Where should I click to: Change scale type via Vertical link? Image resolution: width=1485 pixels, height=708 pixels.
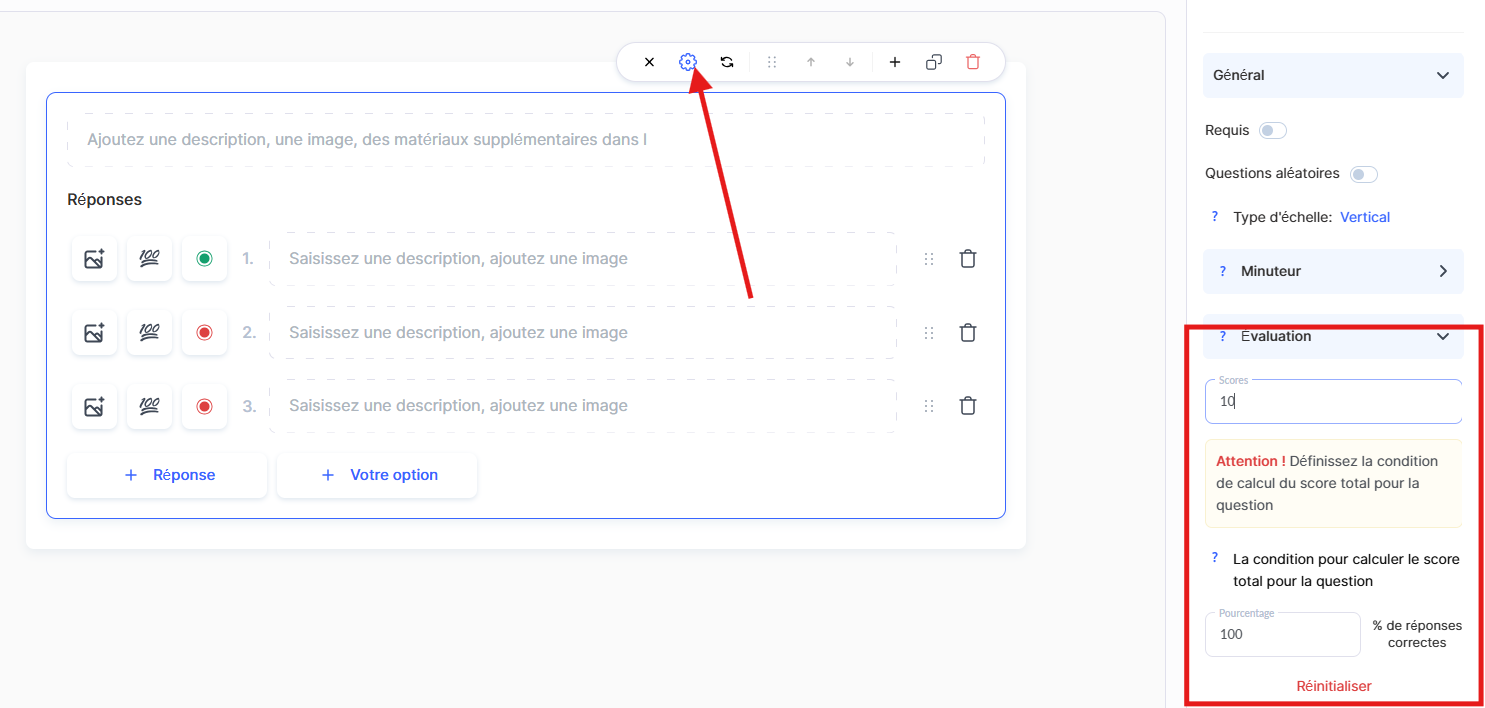pyautogui.click(x=1365, y=217)
